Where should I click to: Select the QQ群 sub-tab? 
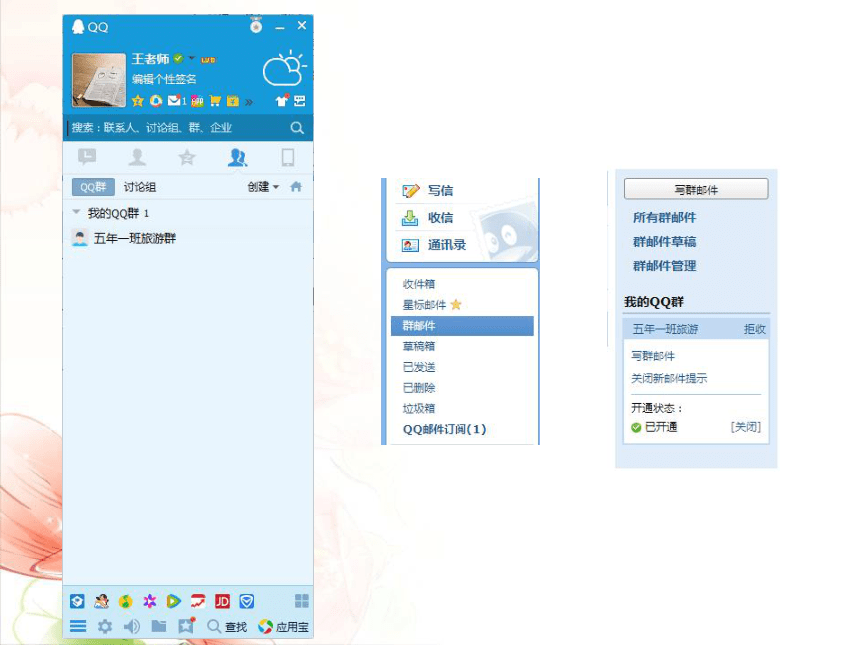(93, 187)
